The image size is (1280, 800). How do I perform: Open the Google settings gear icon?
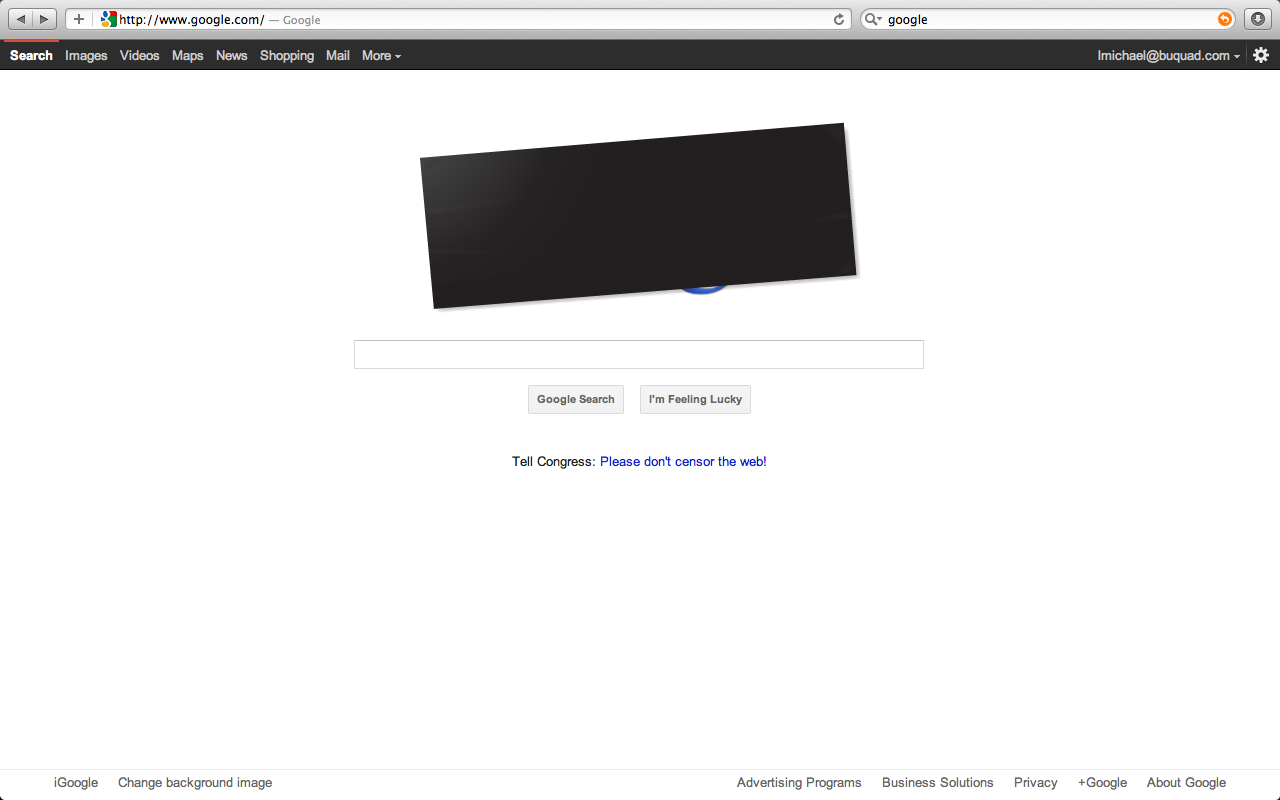click(x=1261, y=55)
